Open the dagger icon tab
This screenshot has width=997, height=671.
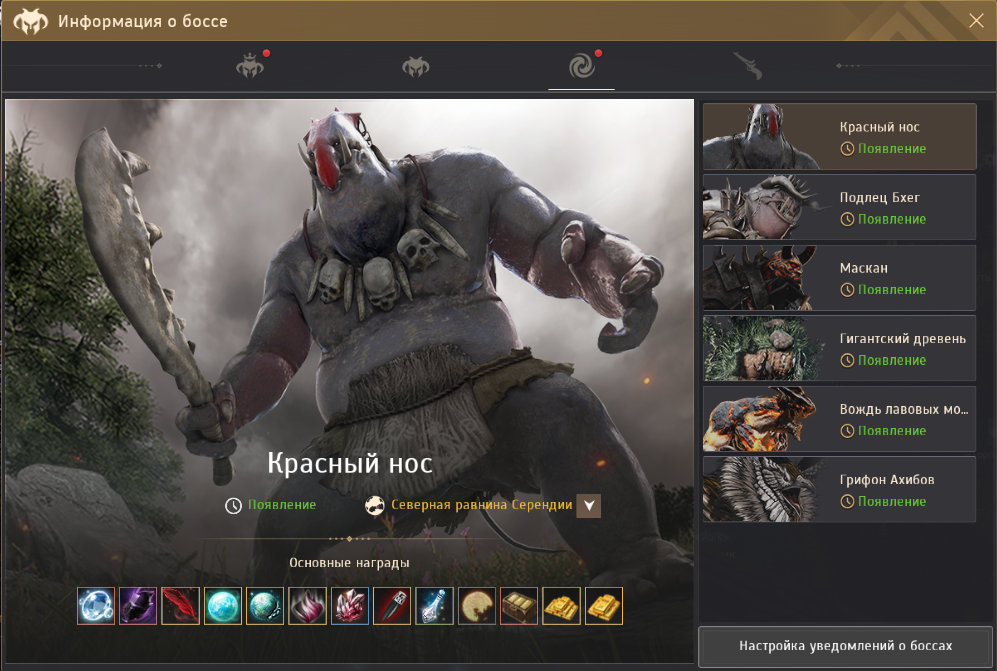click(748, 67)
